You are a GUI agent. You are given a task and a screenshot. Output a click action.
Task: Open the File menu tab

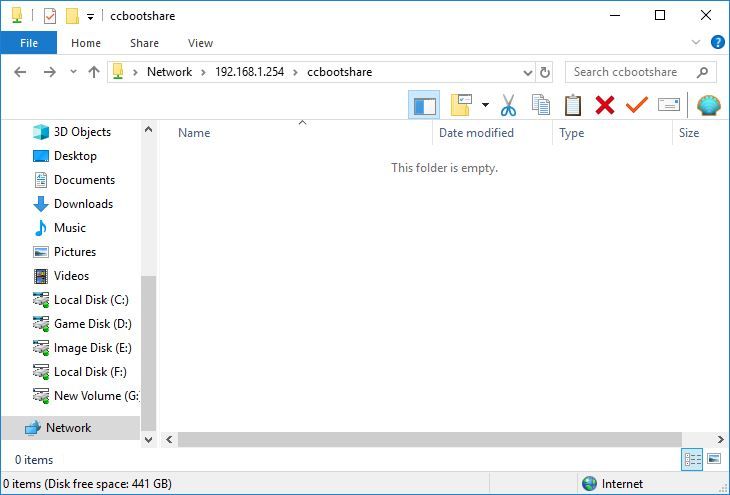[x=28, y=43]
